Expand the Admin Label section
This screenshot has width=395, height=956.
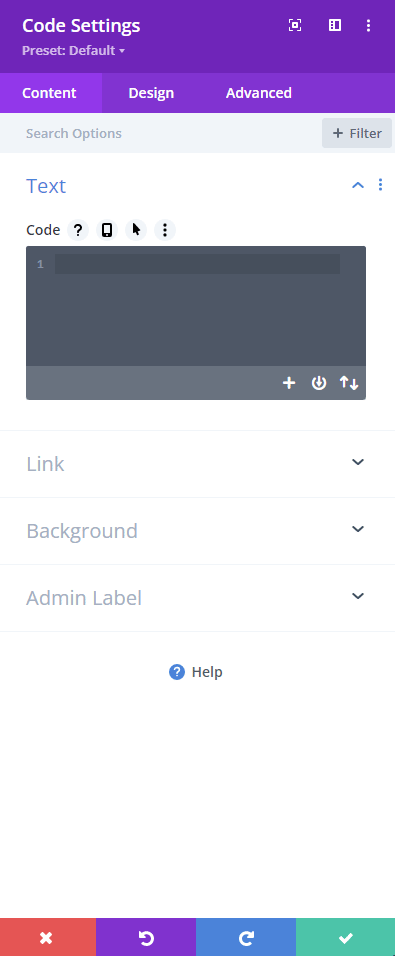198,598
